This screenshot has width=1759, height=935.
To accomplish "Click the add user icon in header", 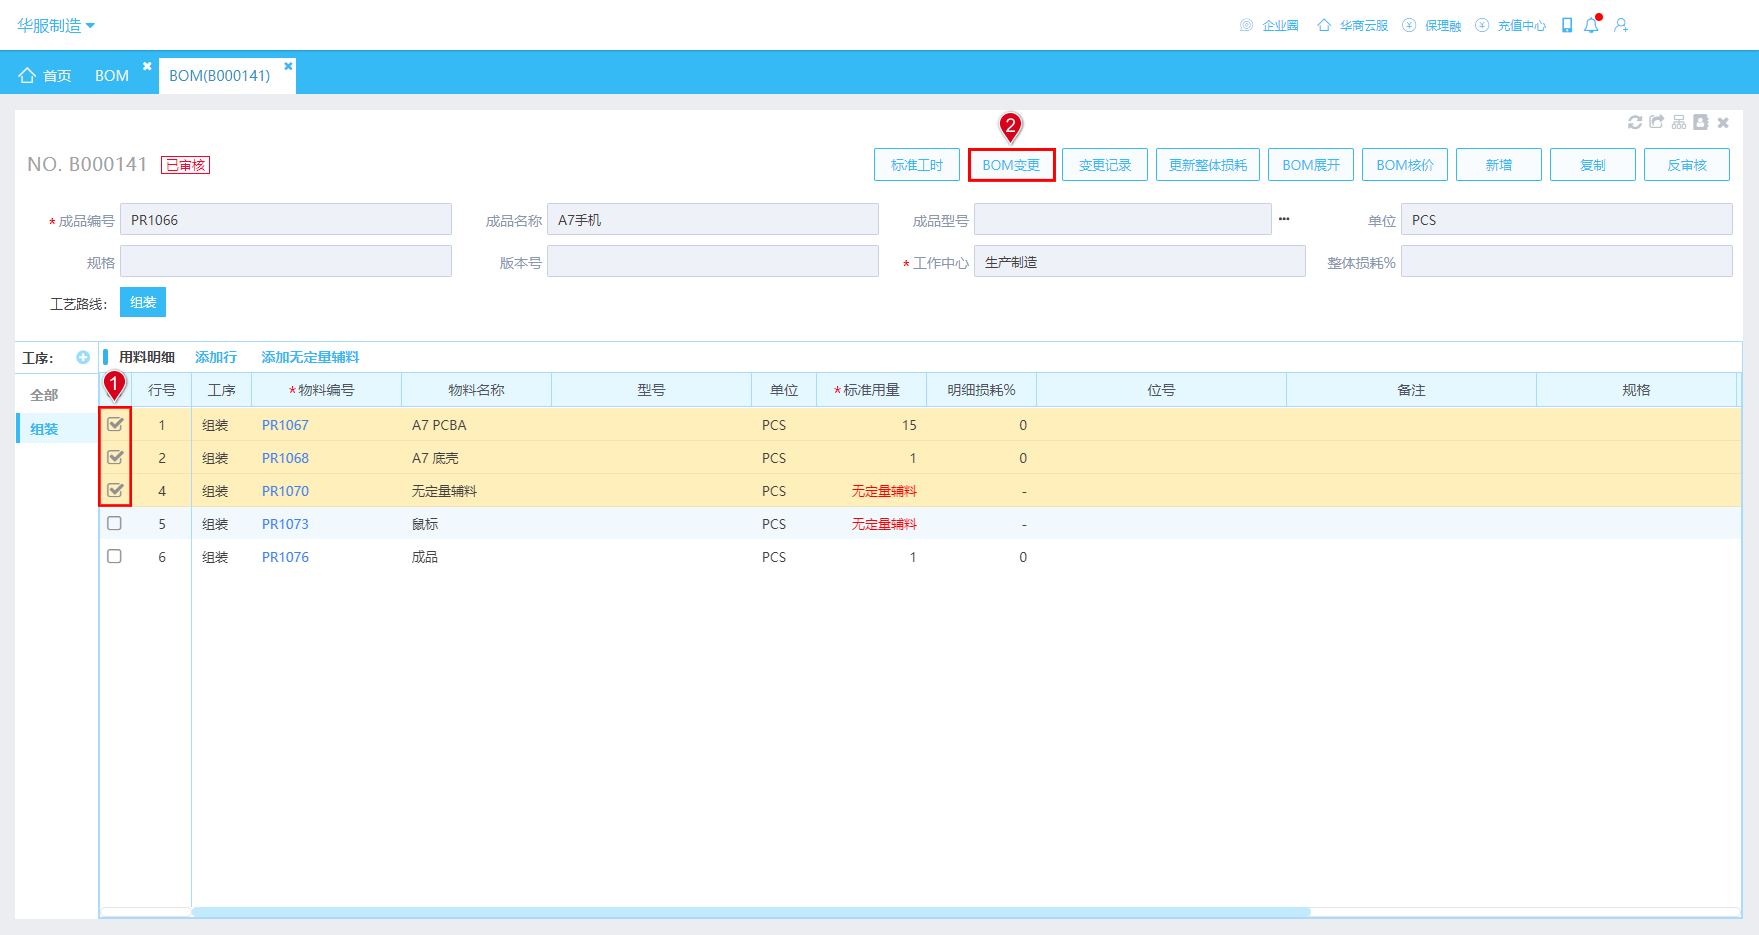I will [1621, 25].
